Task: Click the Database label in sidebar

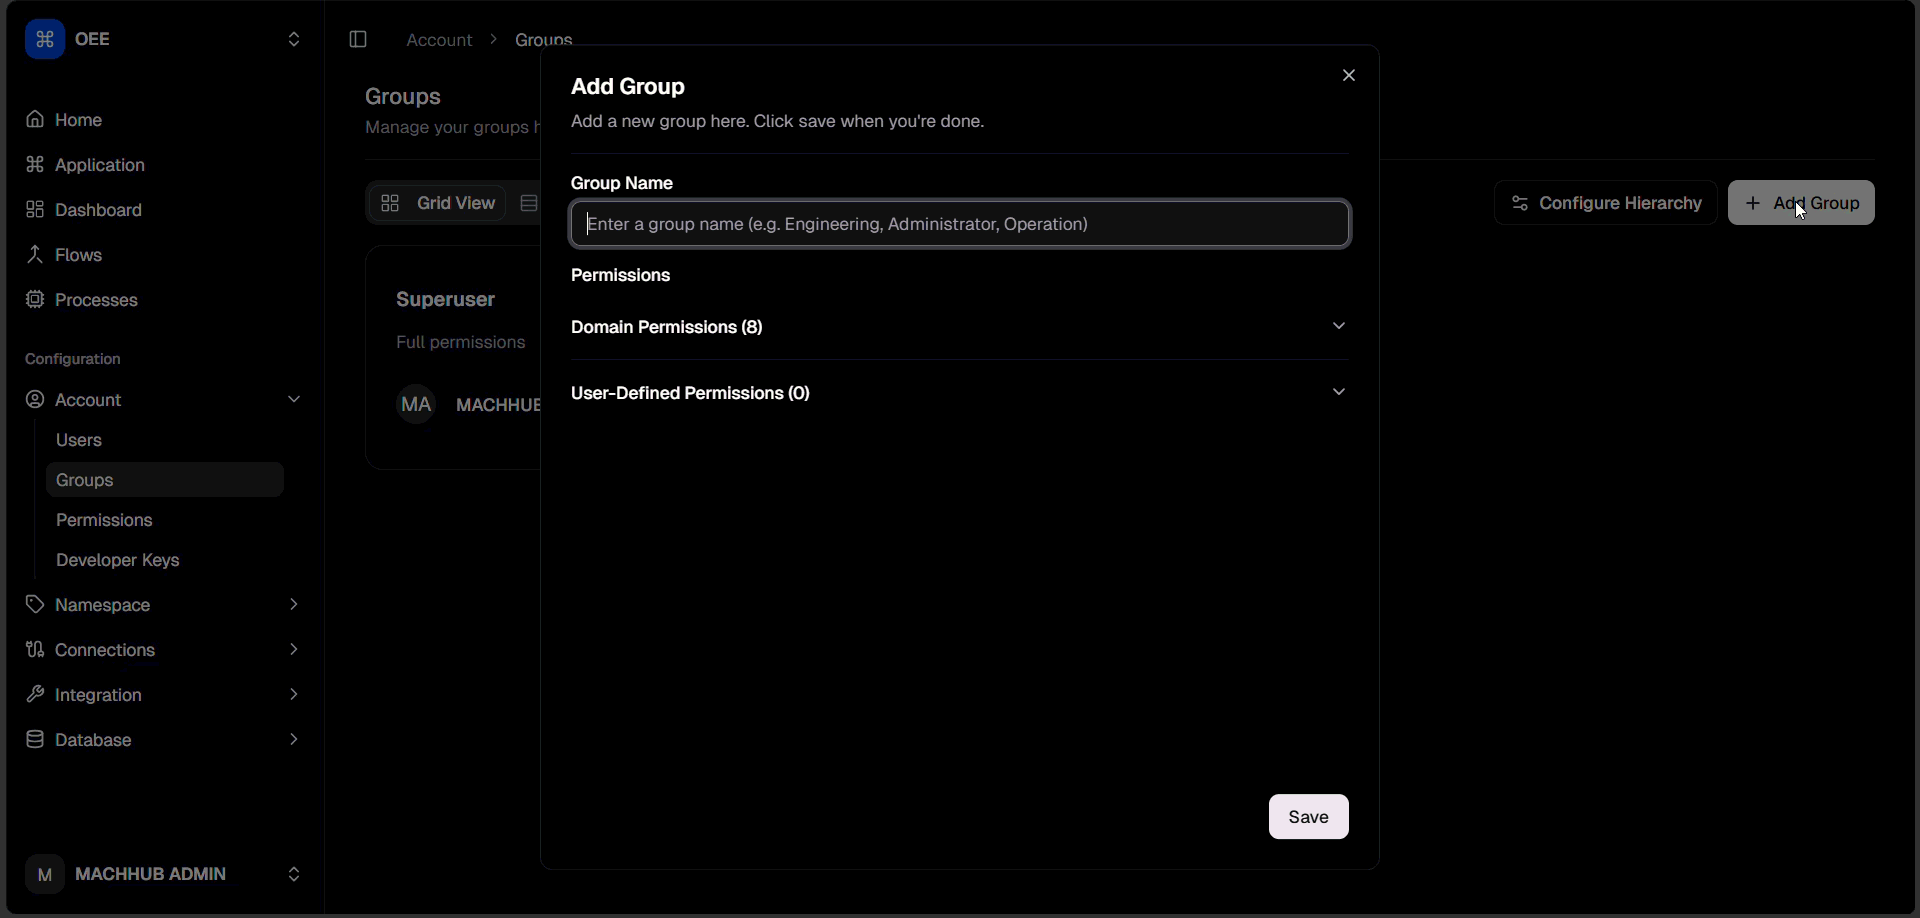Action: [x=93, y=740]
